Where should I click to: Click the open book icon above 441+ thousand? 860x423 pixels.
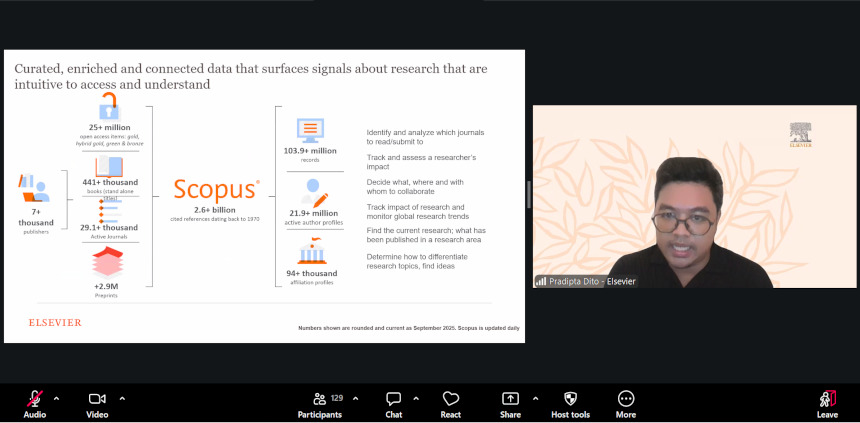[109, 166]
